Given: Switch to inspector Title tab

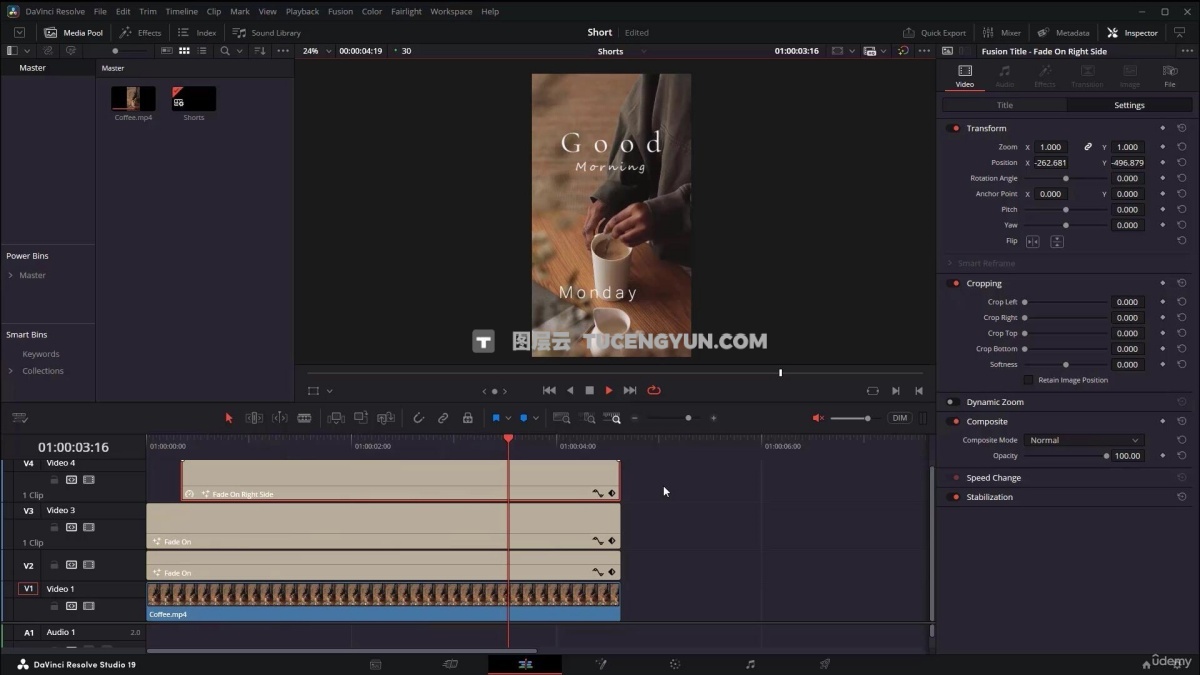Looking at the screenshot, I should [x=1004, y=105].
